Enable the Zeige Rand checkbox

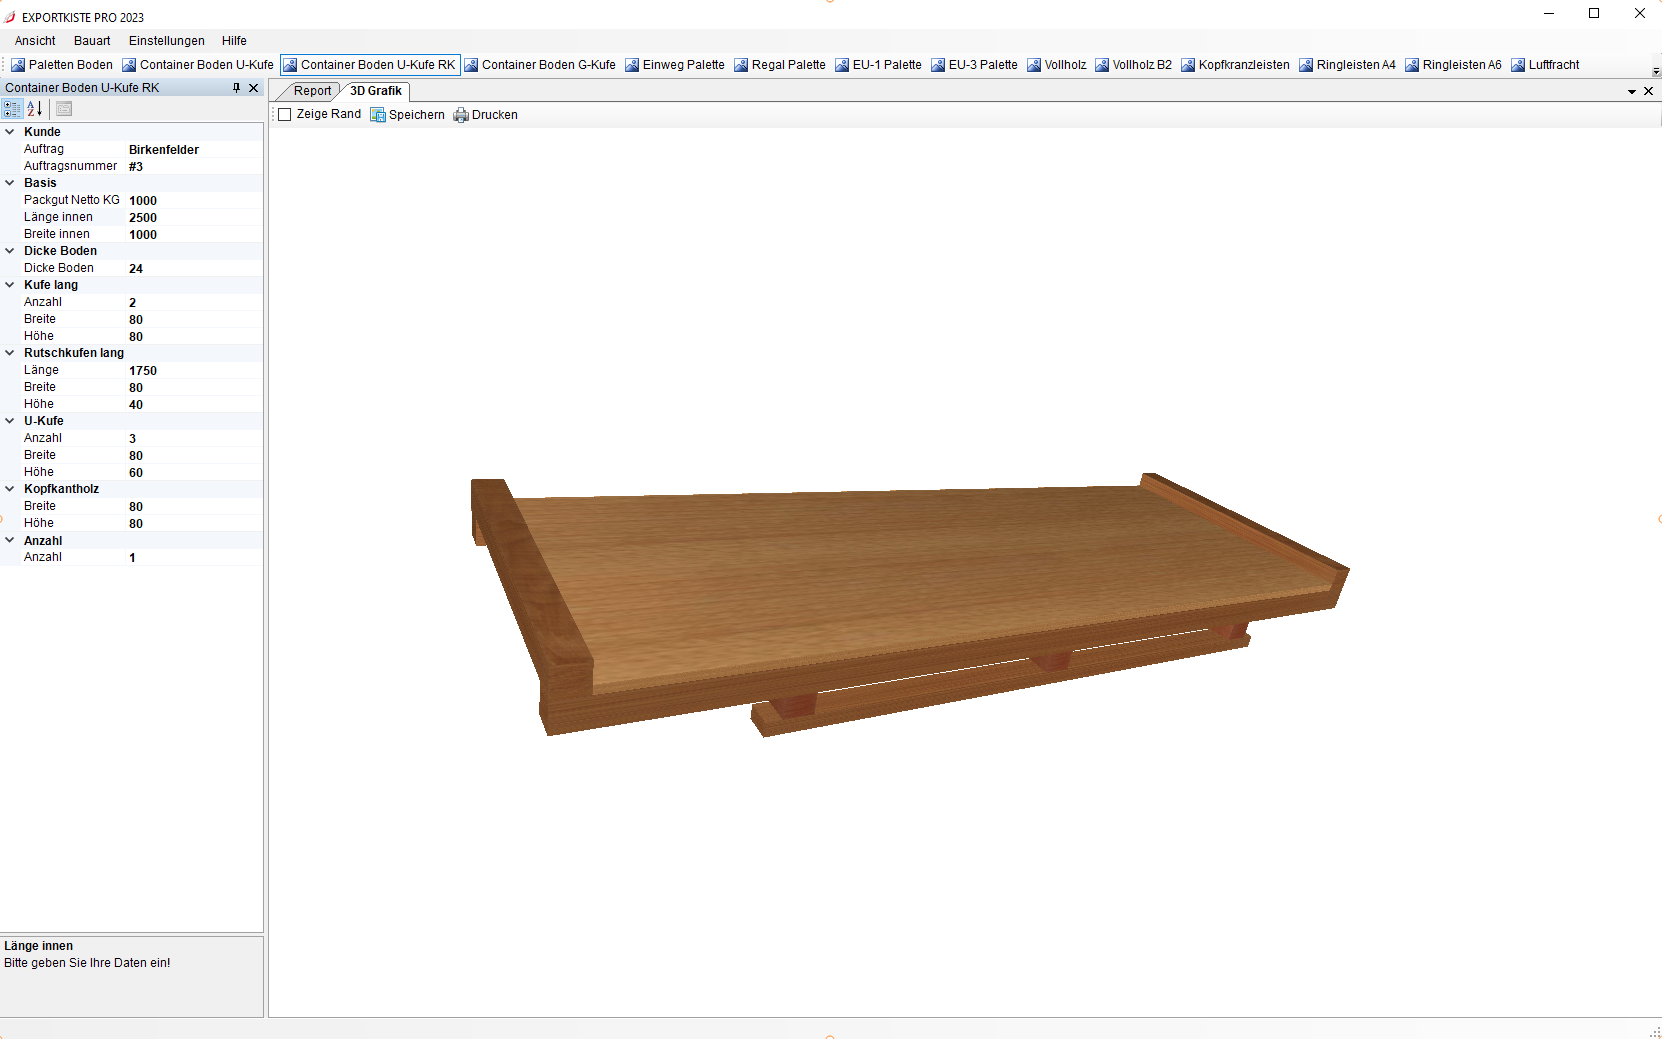click(x=285, y=115)
